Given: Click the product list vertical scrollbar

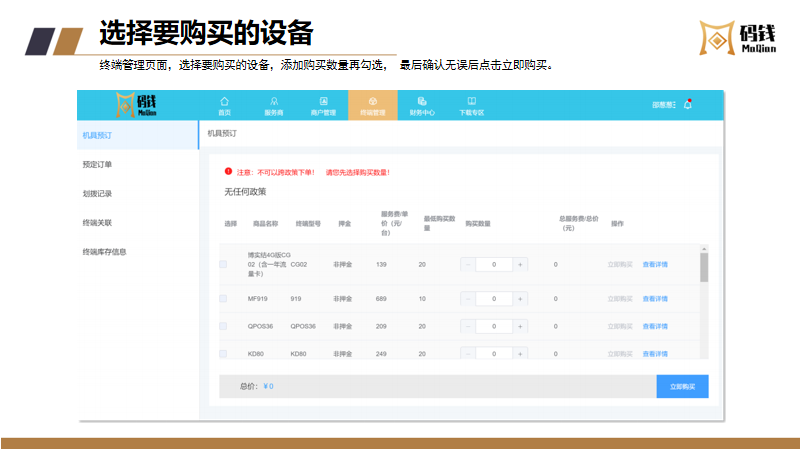Looking at the screenshot, I should point(704,268).
